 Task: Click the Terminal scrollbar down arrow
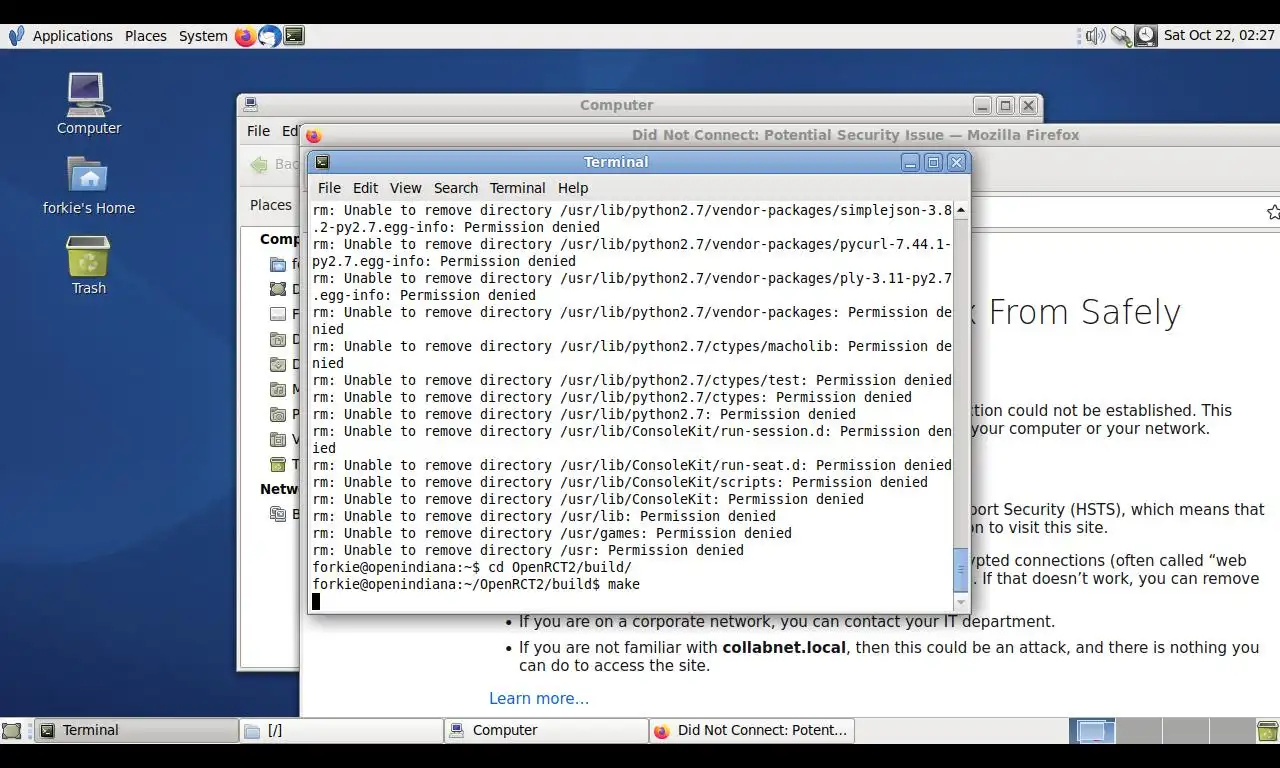pyautogui.click(x=961, y=602)
